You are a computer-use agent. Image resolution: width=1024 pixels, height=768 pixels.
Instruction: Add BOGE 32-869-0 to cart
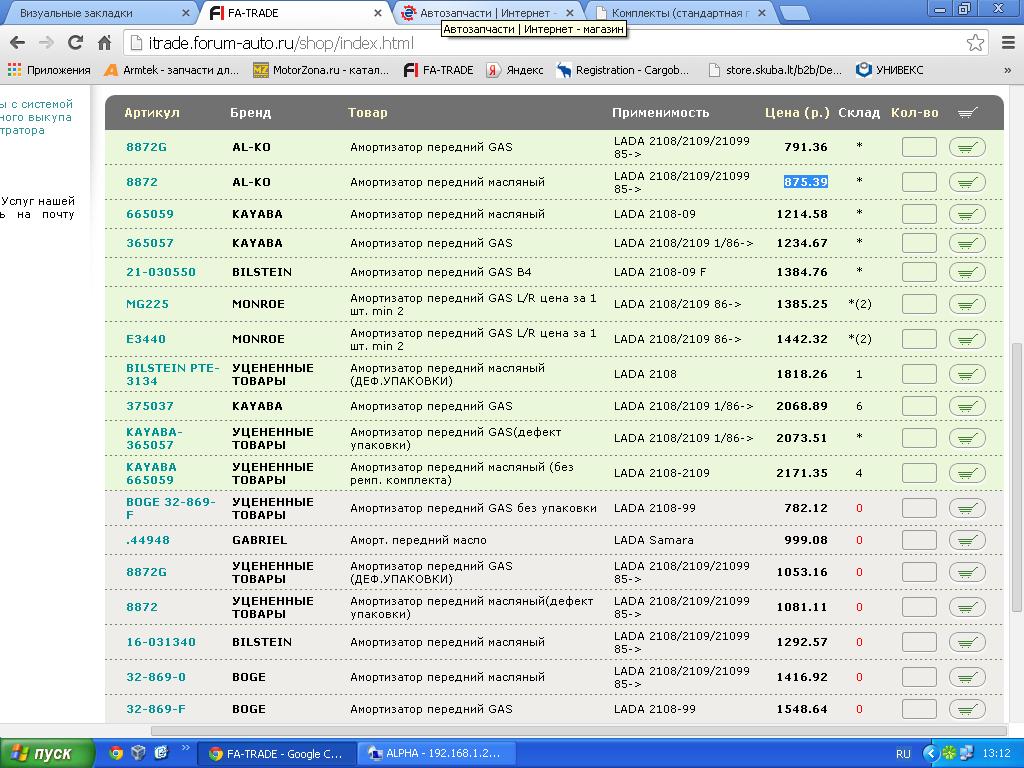point(967,677)
